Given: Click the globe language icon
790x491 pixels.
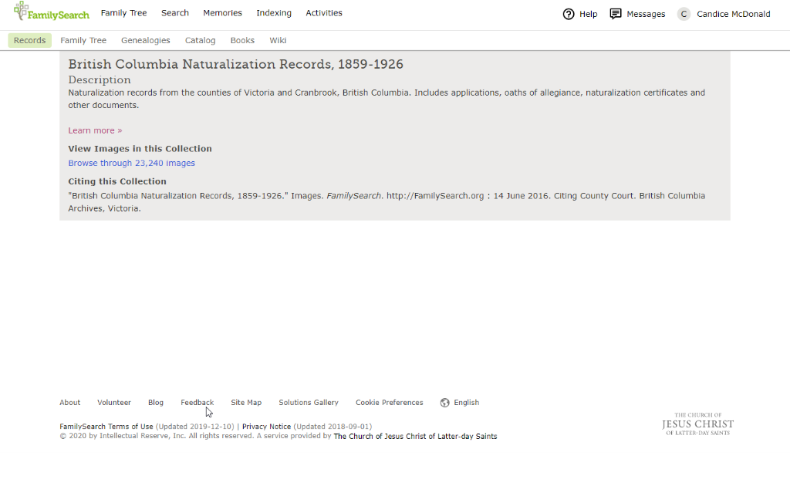Looking at the screenshot, I should pyautogui.click(x=445, y=403).
